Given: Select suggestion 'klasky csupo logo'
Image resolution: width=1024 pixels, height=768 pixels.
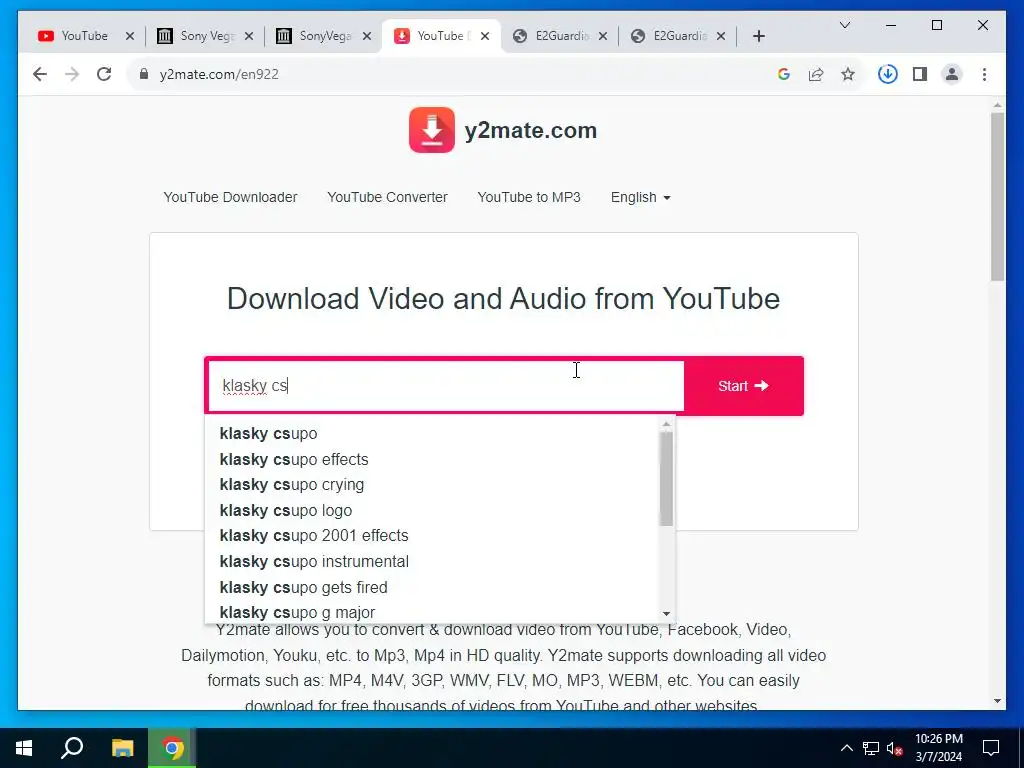Looking at the screenshot, I should point(432,511).
